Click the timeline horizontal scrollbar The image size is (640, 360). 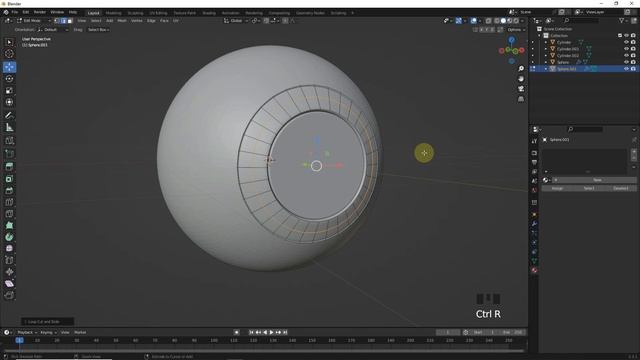(x=264, y=351)
